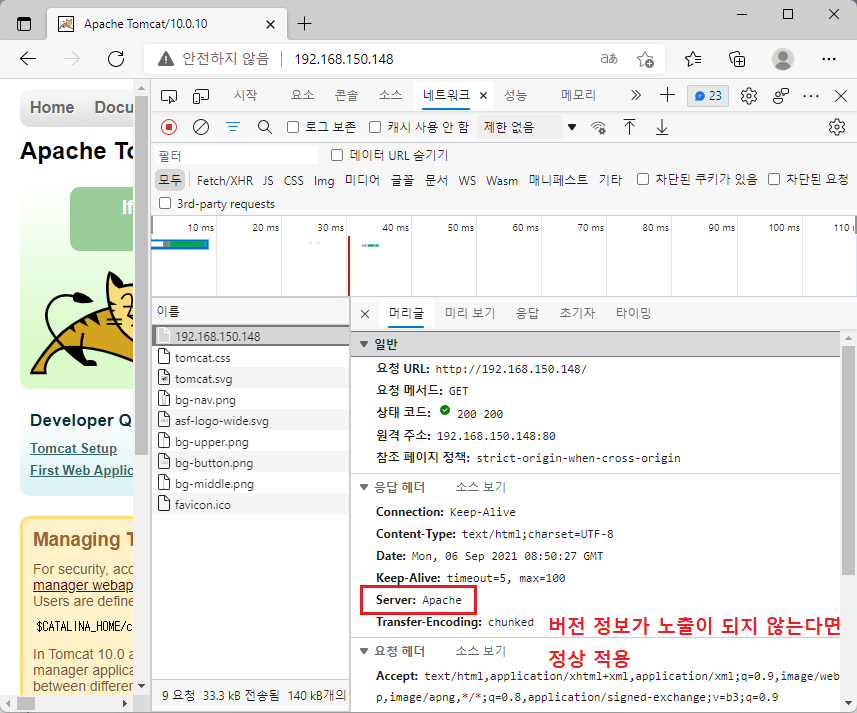The image size is (857, 713).
Task: Switch to the 소스 tab
Action: tap(390, 95)
